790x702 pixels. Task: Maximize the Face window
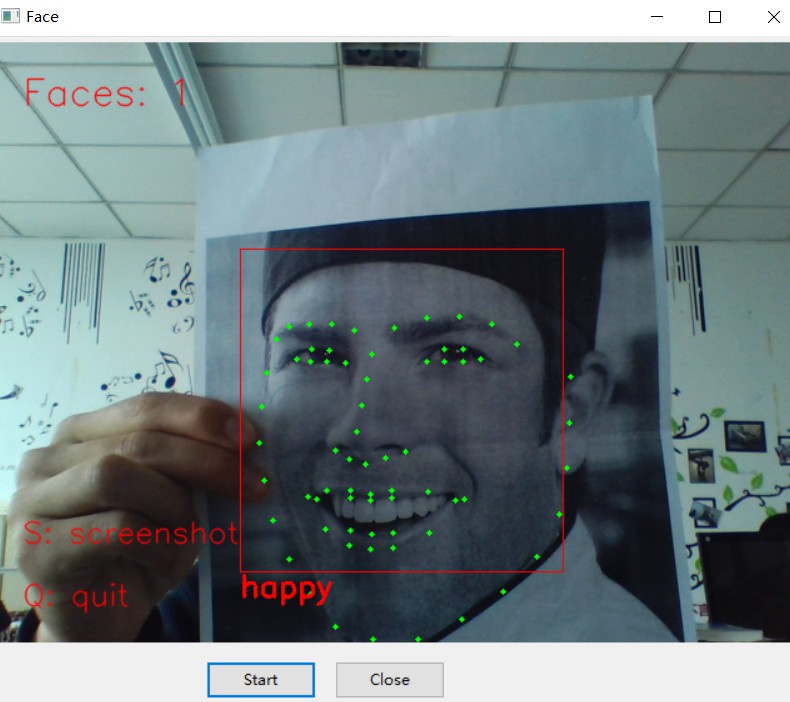[x=715, y=17]
